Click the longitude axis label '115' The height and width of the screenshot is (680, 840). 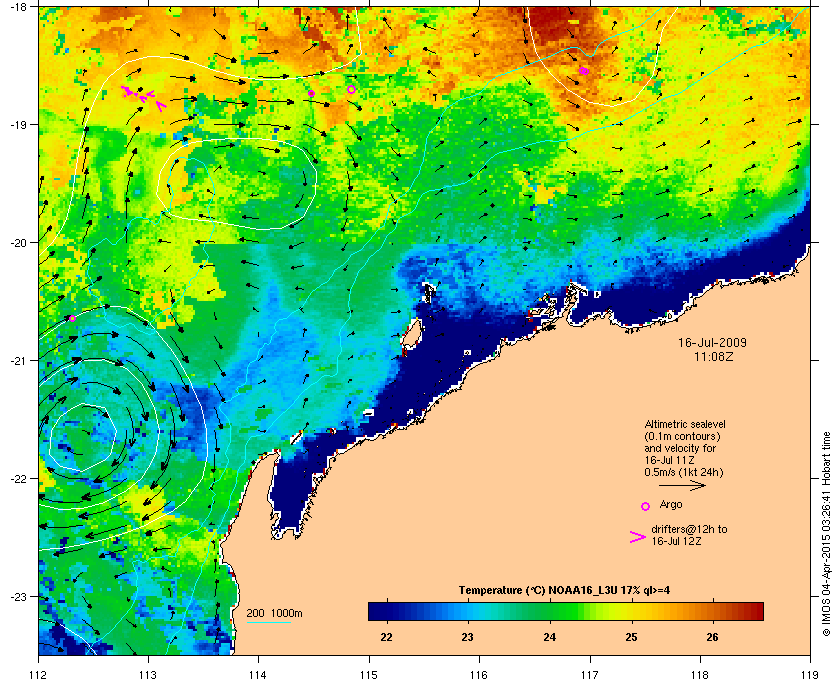click(369, 675)
